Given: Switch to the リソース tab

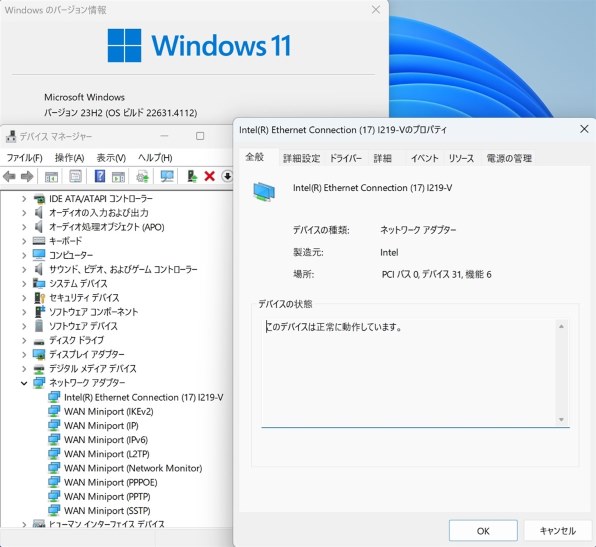Looking at the screenshot, I should click(461, 159).
